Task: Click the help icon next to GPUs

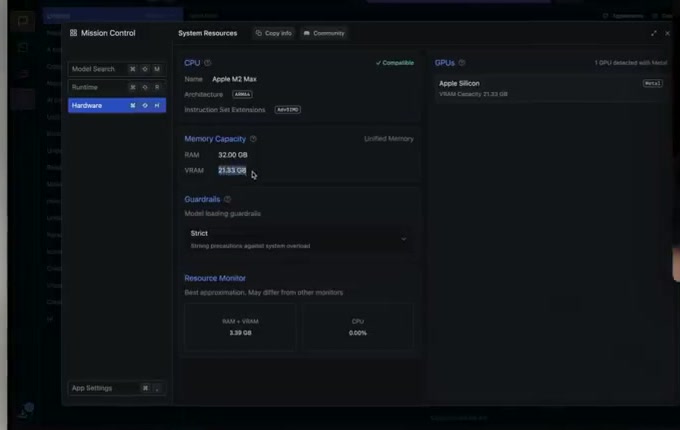Action: (x=463, y=63)
